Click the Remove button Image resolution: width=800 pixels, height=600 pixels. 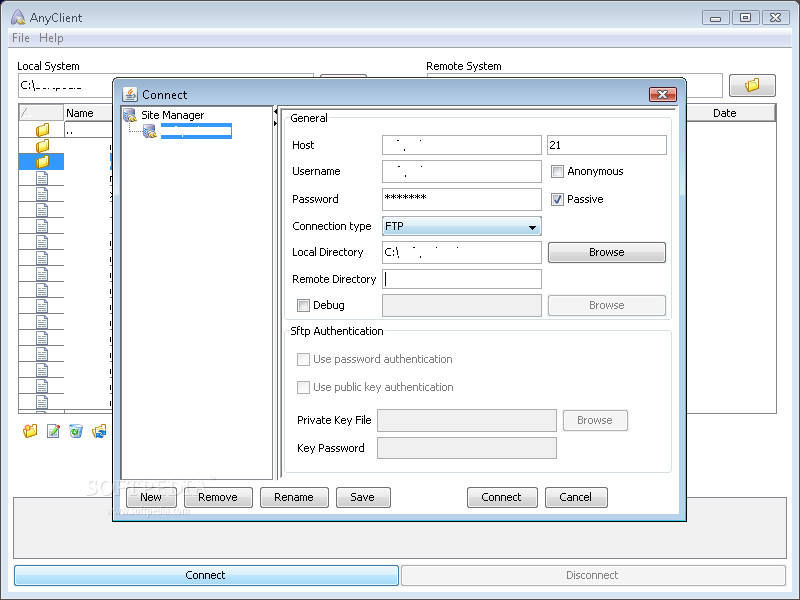[x=218, y=497]
